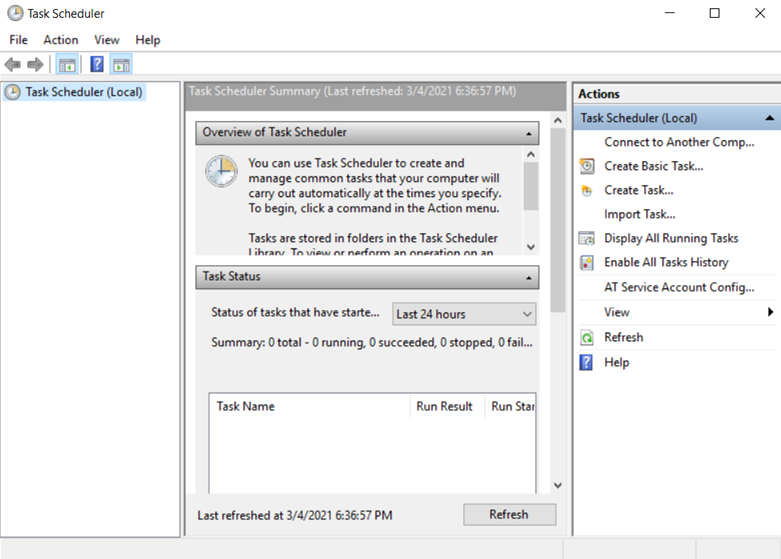The height and width of the screenshot is (559, 781).
Task: Click the Display All Running Tasks icon
Action: point(587,239)
